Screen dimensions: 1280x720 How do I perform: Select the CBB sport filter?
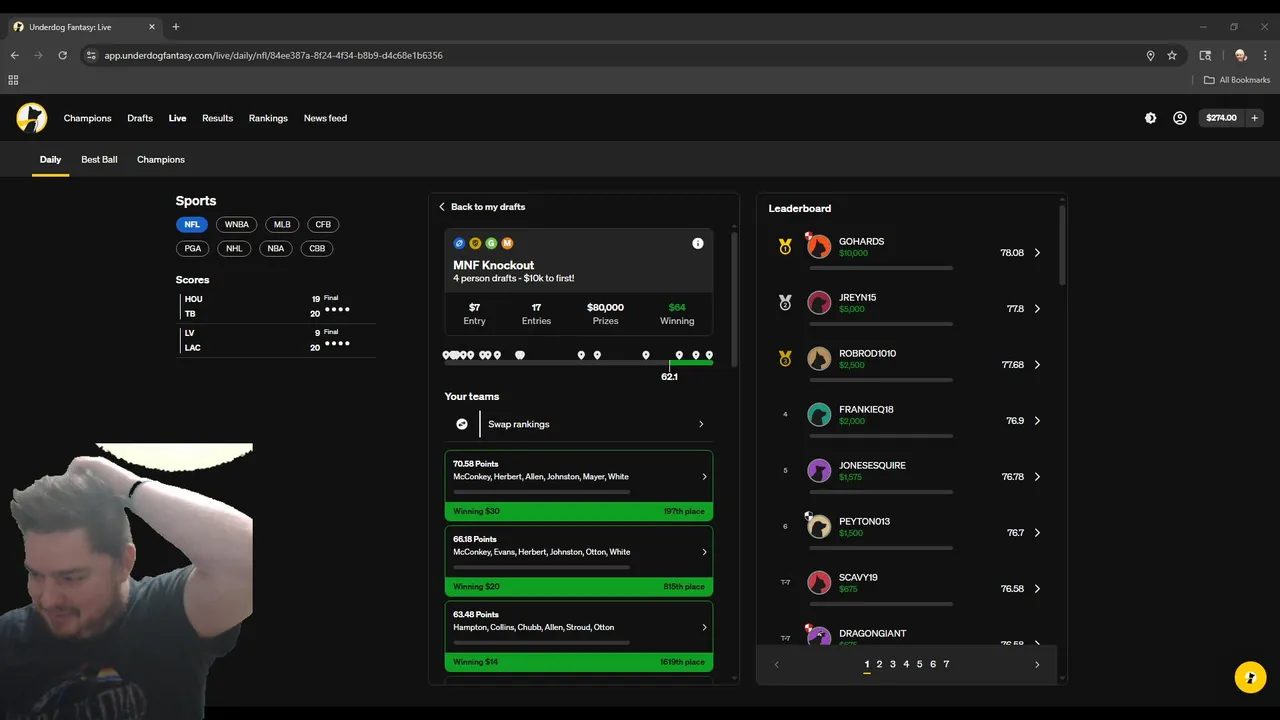coord(317,248)
